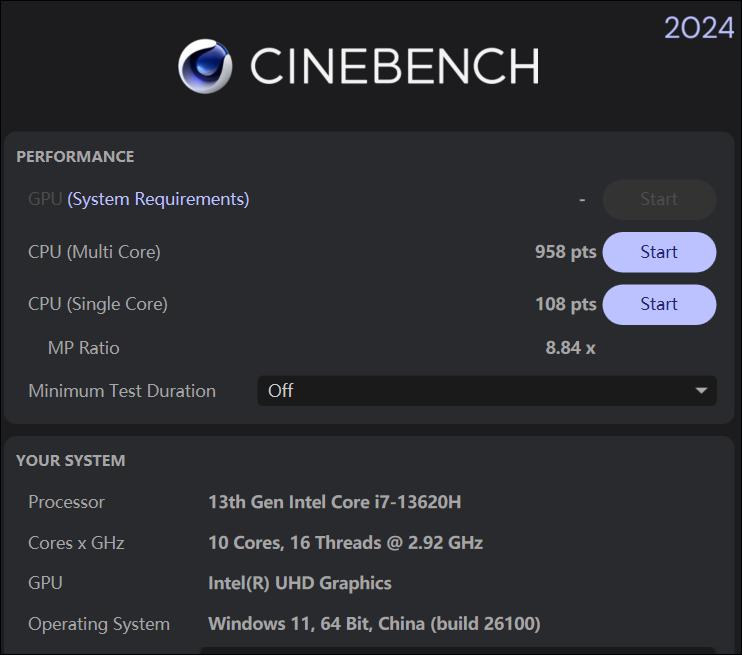Click the 2024 version label

(x=699, y=28)
